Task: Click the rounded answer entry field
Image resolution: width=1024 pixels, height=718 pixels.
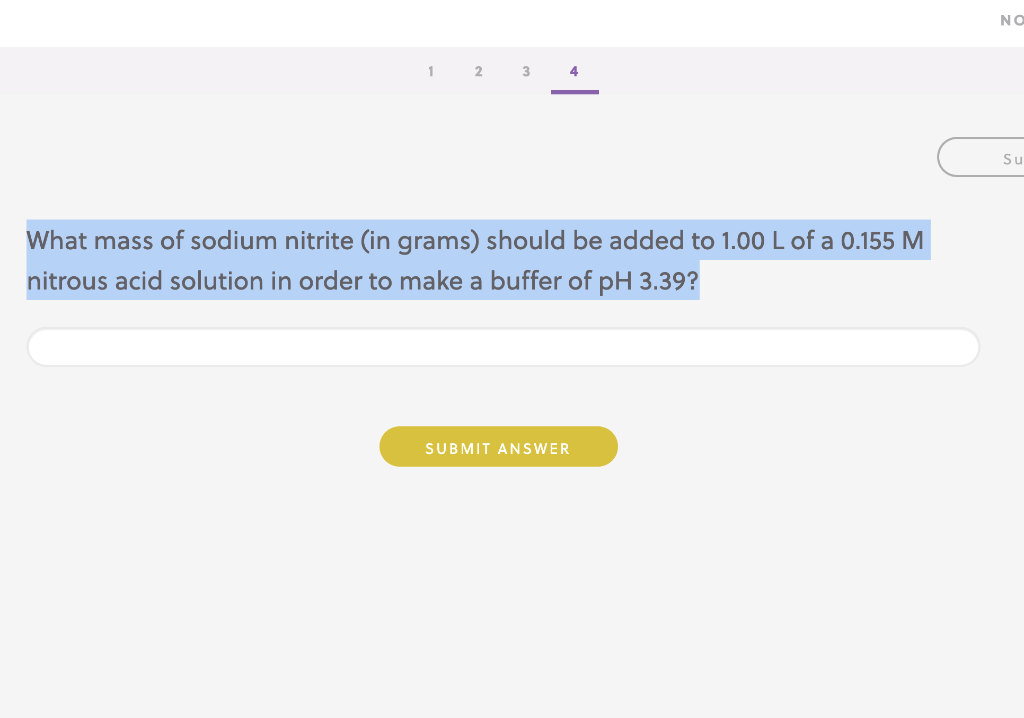Action: tap(502, 346)
